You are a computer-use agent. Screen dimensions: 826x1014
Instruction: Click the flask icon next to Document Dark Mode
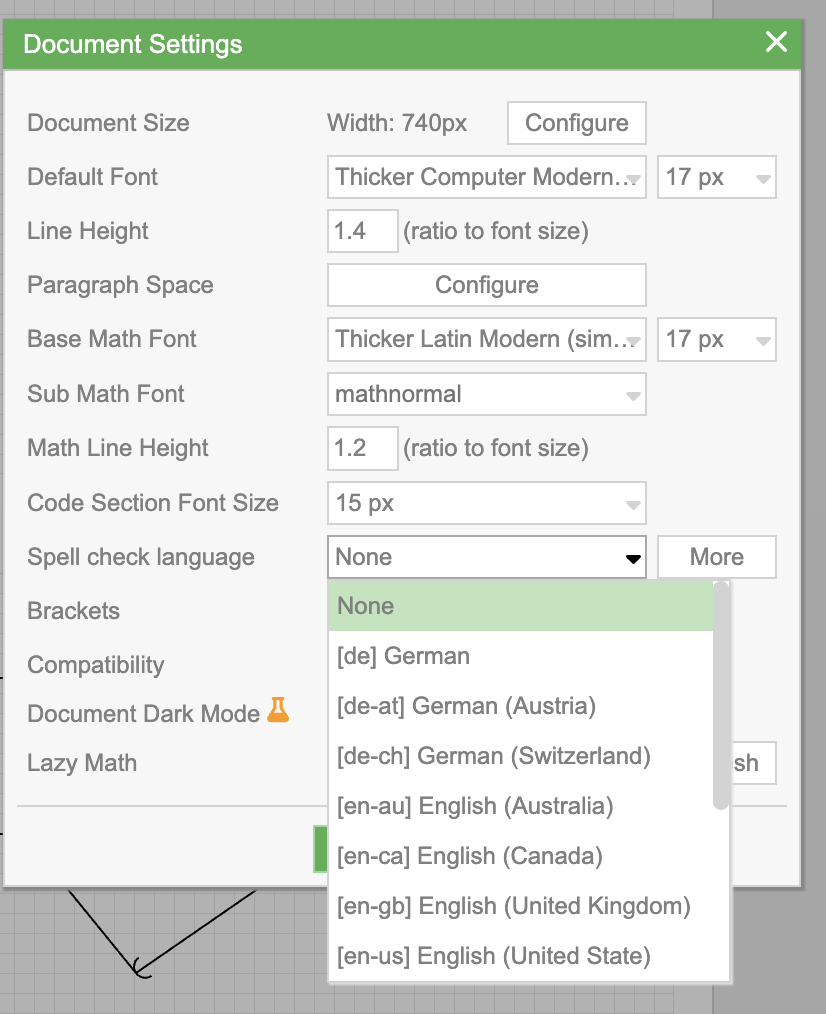tap(278, 710)
